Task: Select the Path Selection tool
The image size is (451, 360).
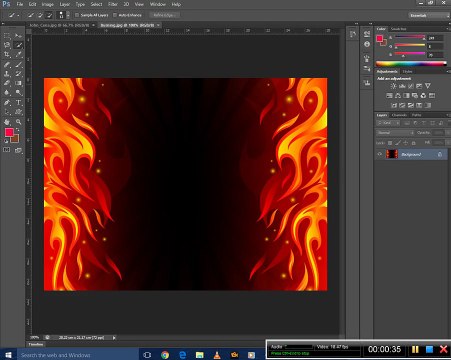Action: [x=7, y=112]
